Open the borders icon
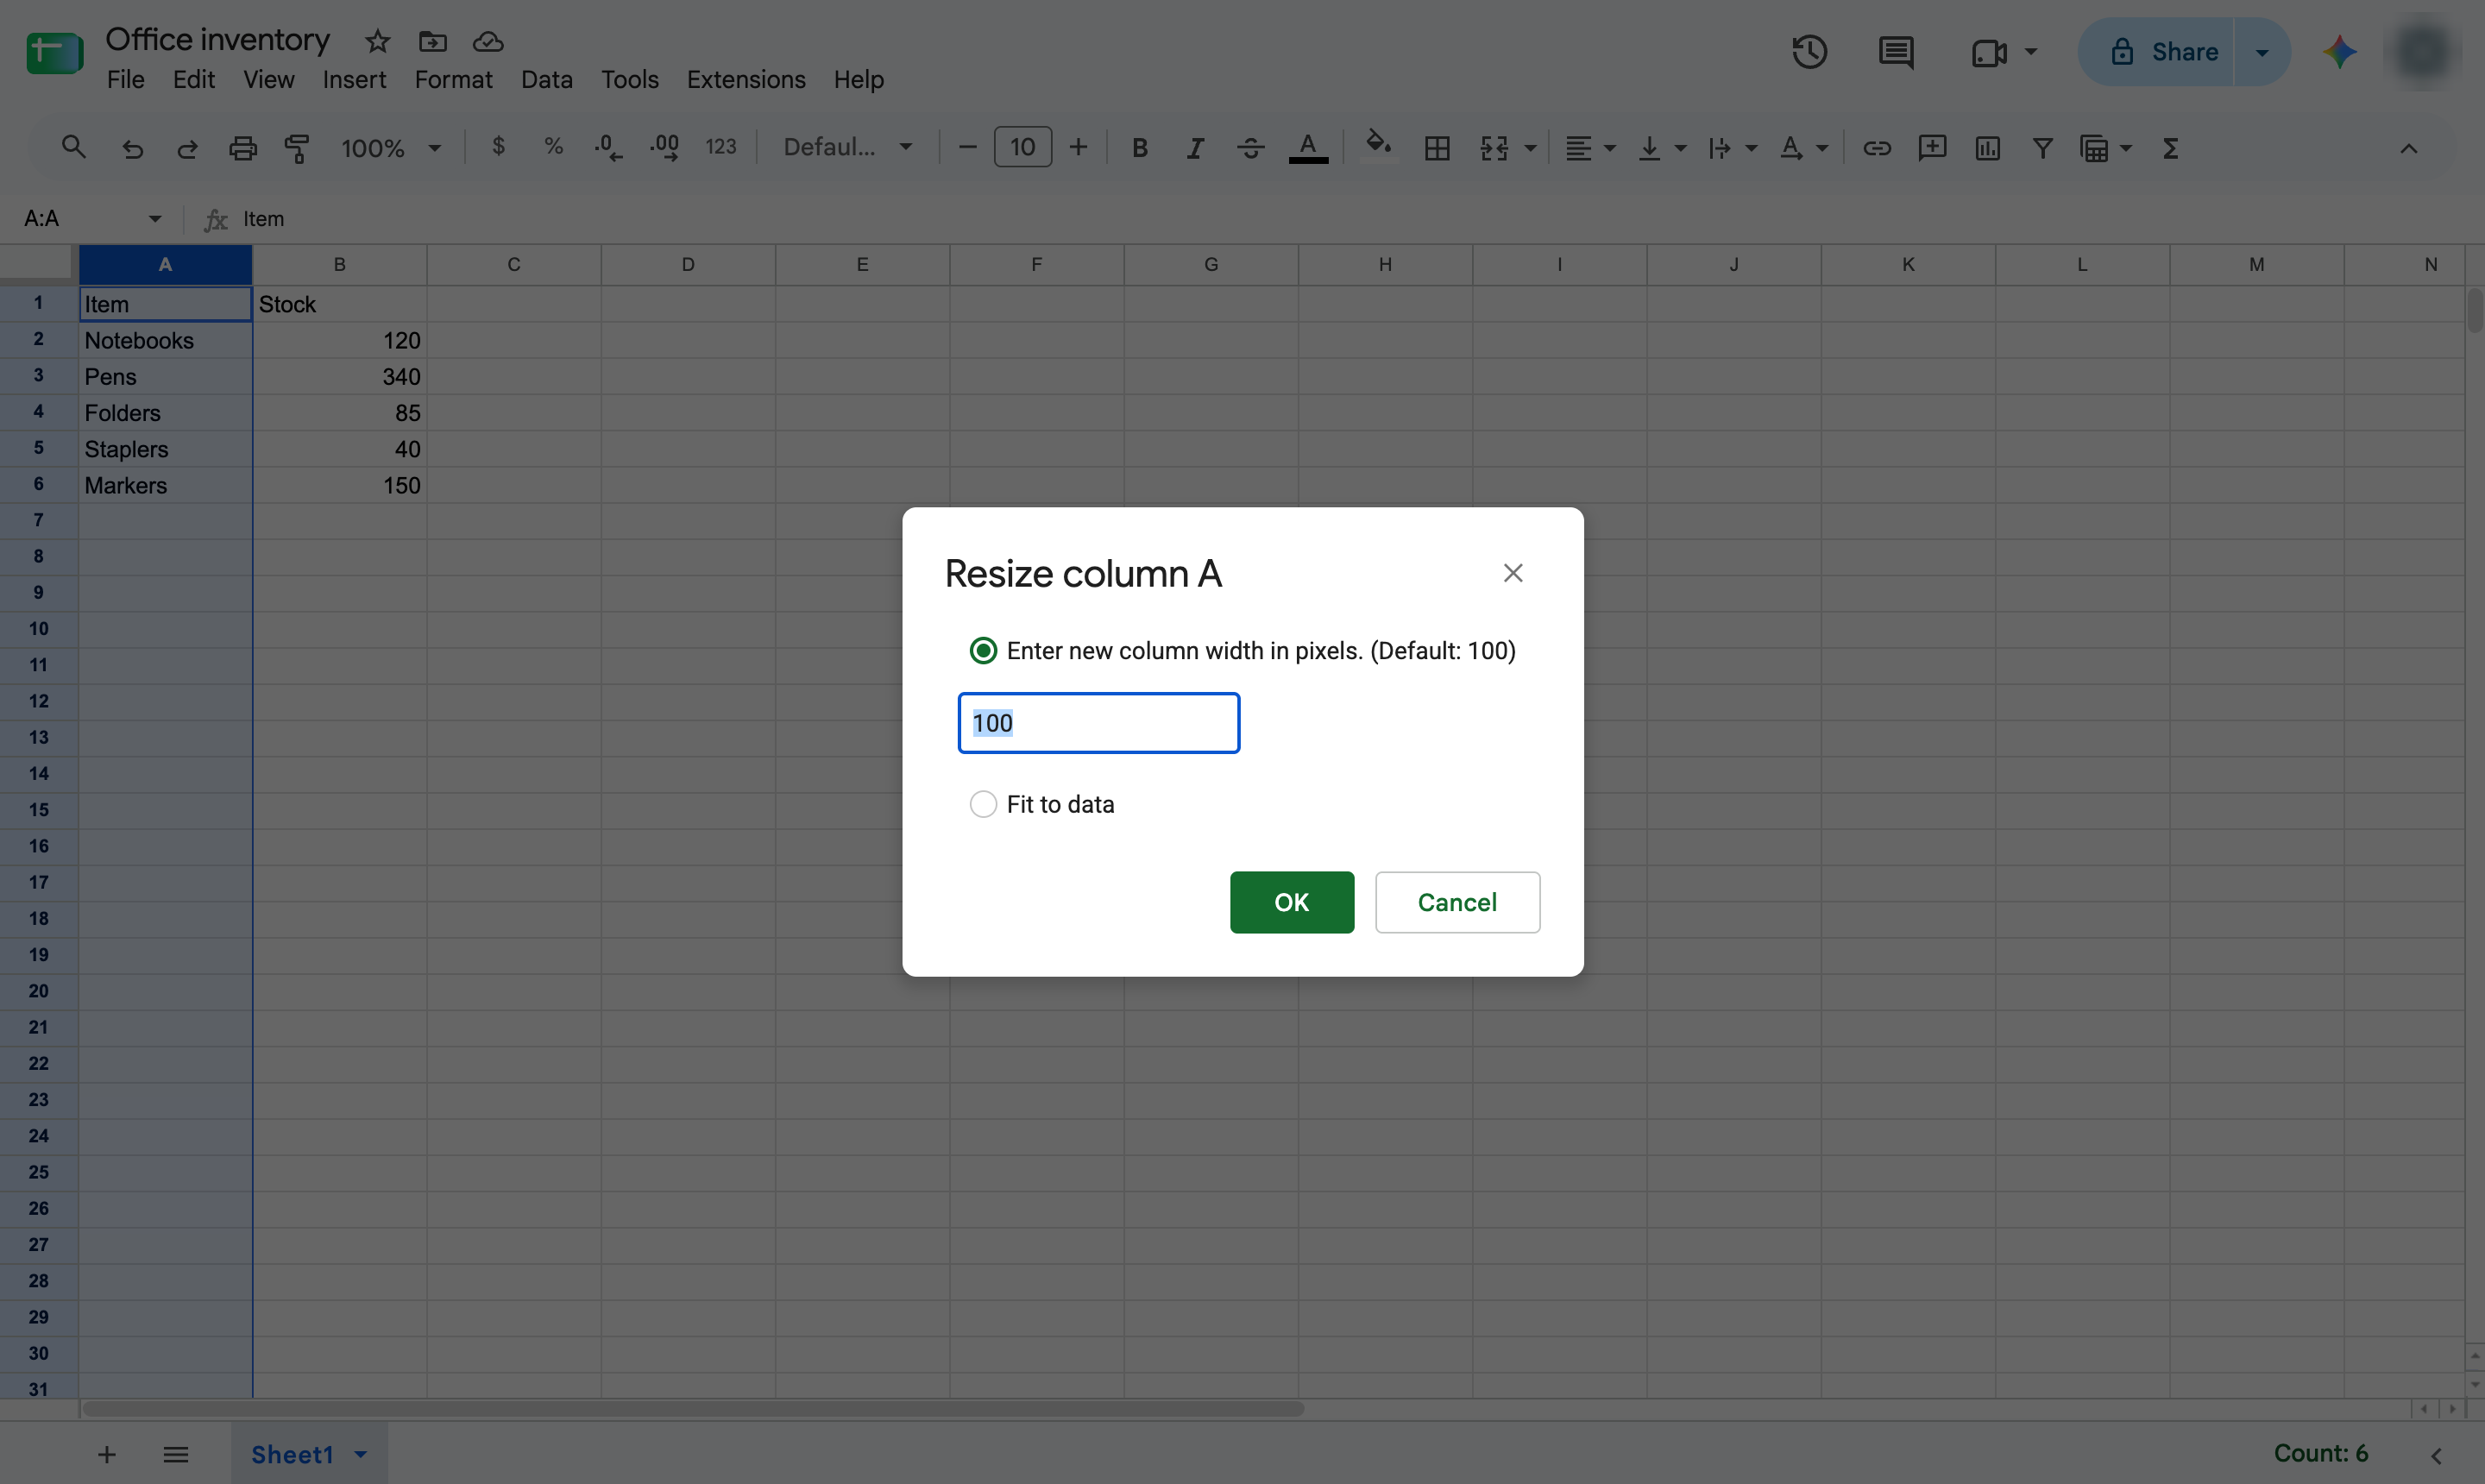 (1437, 148)
